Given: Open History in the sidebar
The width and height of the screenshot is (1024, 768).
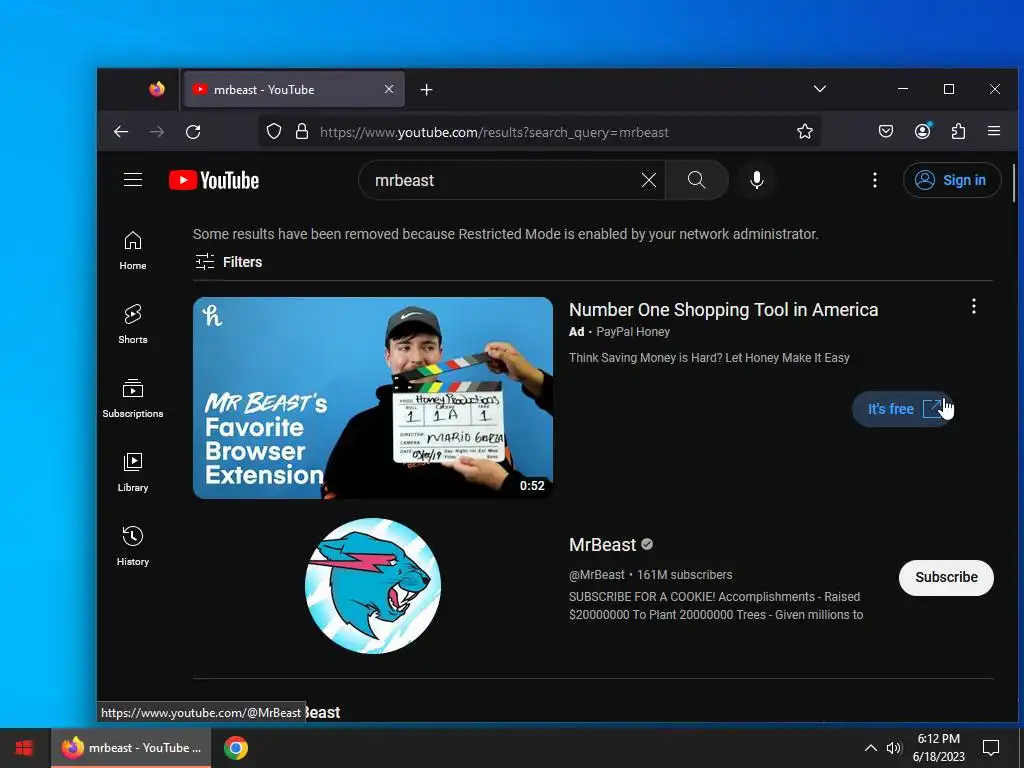Looking at the screenshot, I should coord(133,546).
